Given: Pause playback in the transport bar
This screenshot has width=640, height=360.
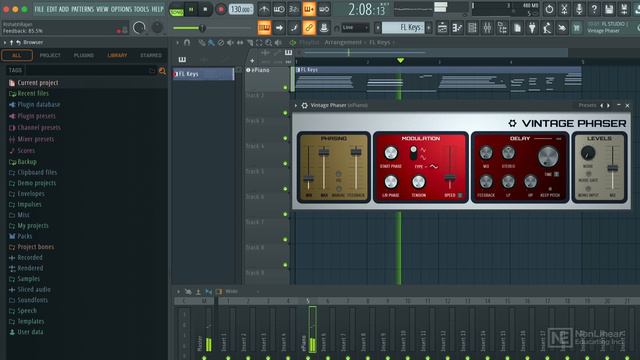Looking at the screenshot, I should [191, 9].
